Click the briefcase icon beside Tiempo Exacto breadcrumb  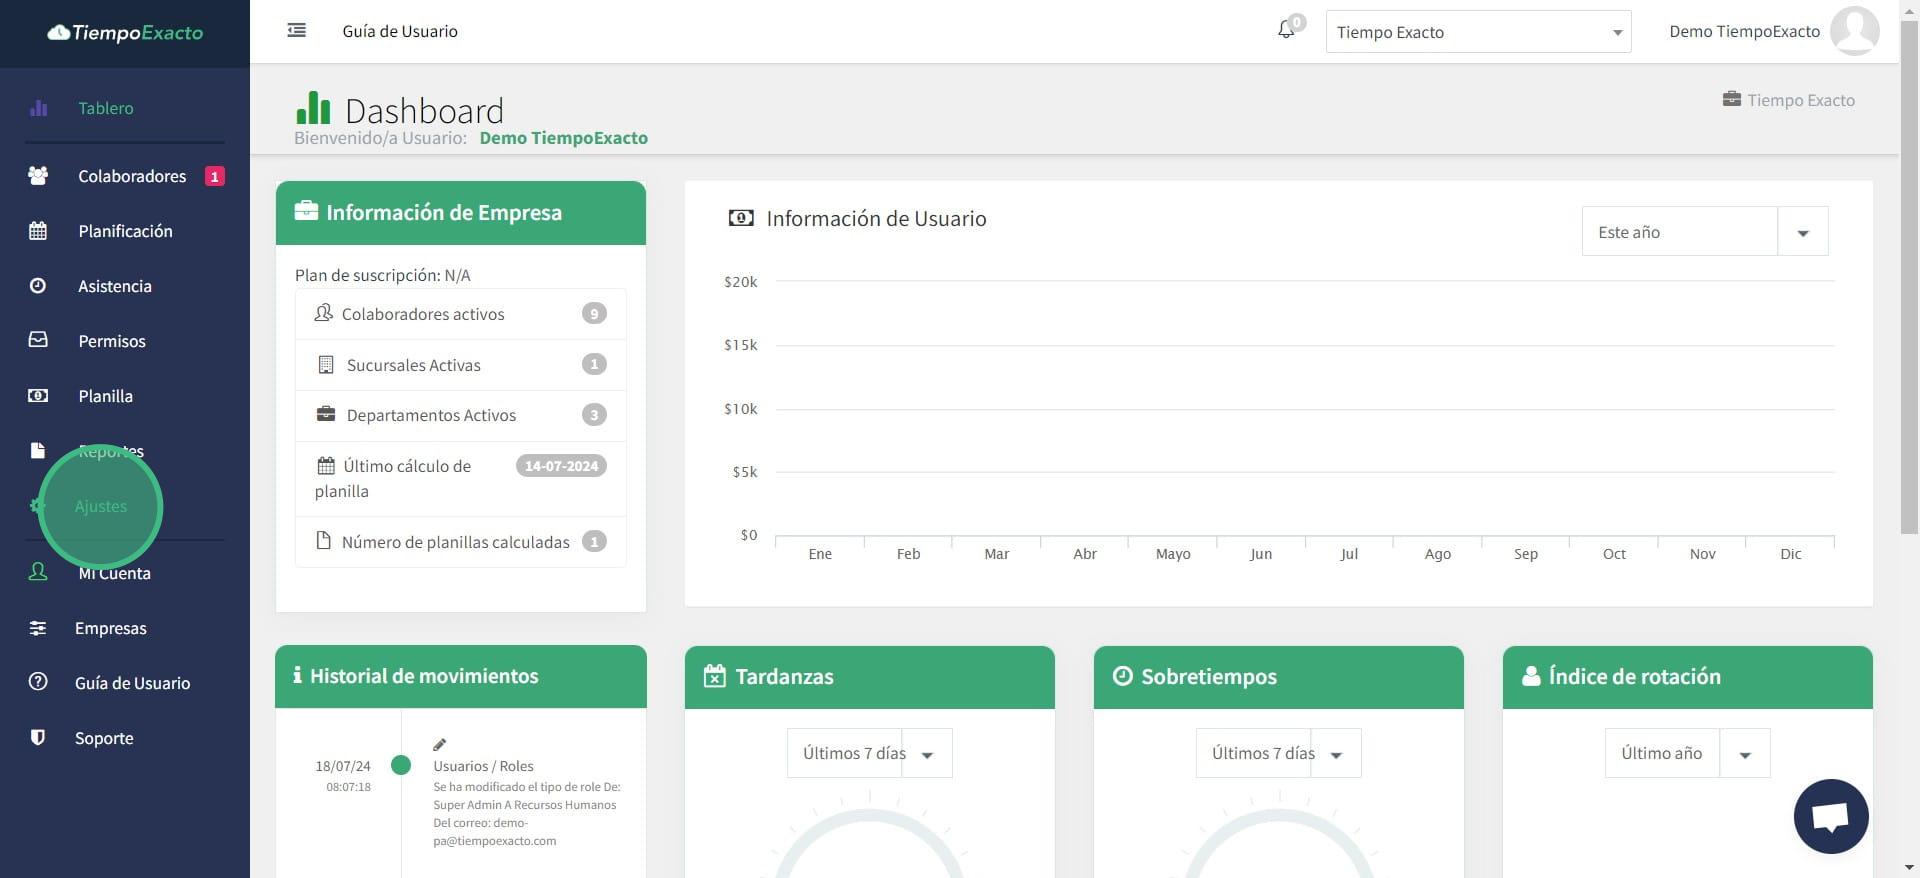(x=1732, y=99)
